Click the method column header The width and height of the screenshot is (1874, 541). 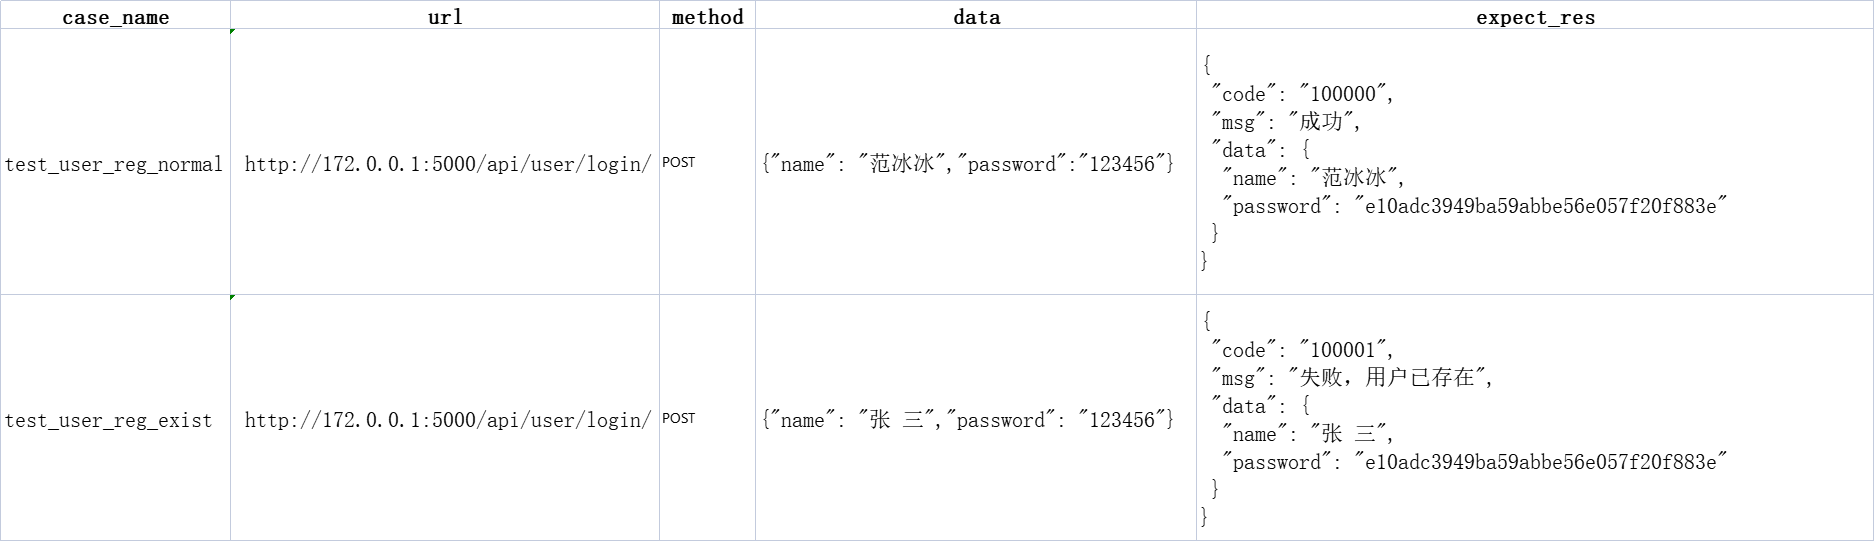tap(707, 15)
